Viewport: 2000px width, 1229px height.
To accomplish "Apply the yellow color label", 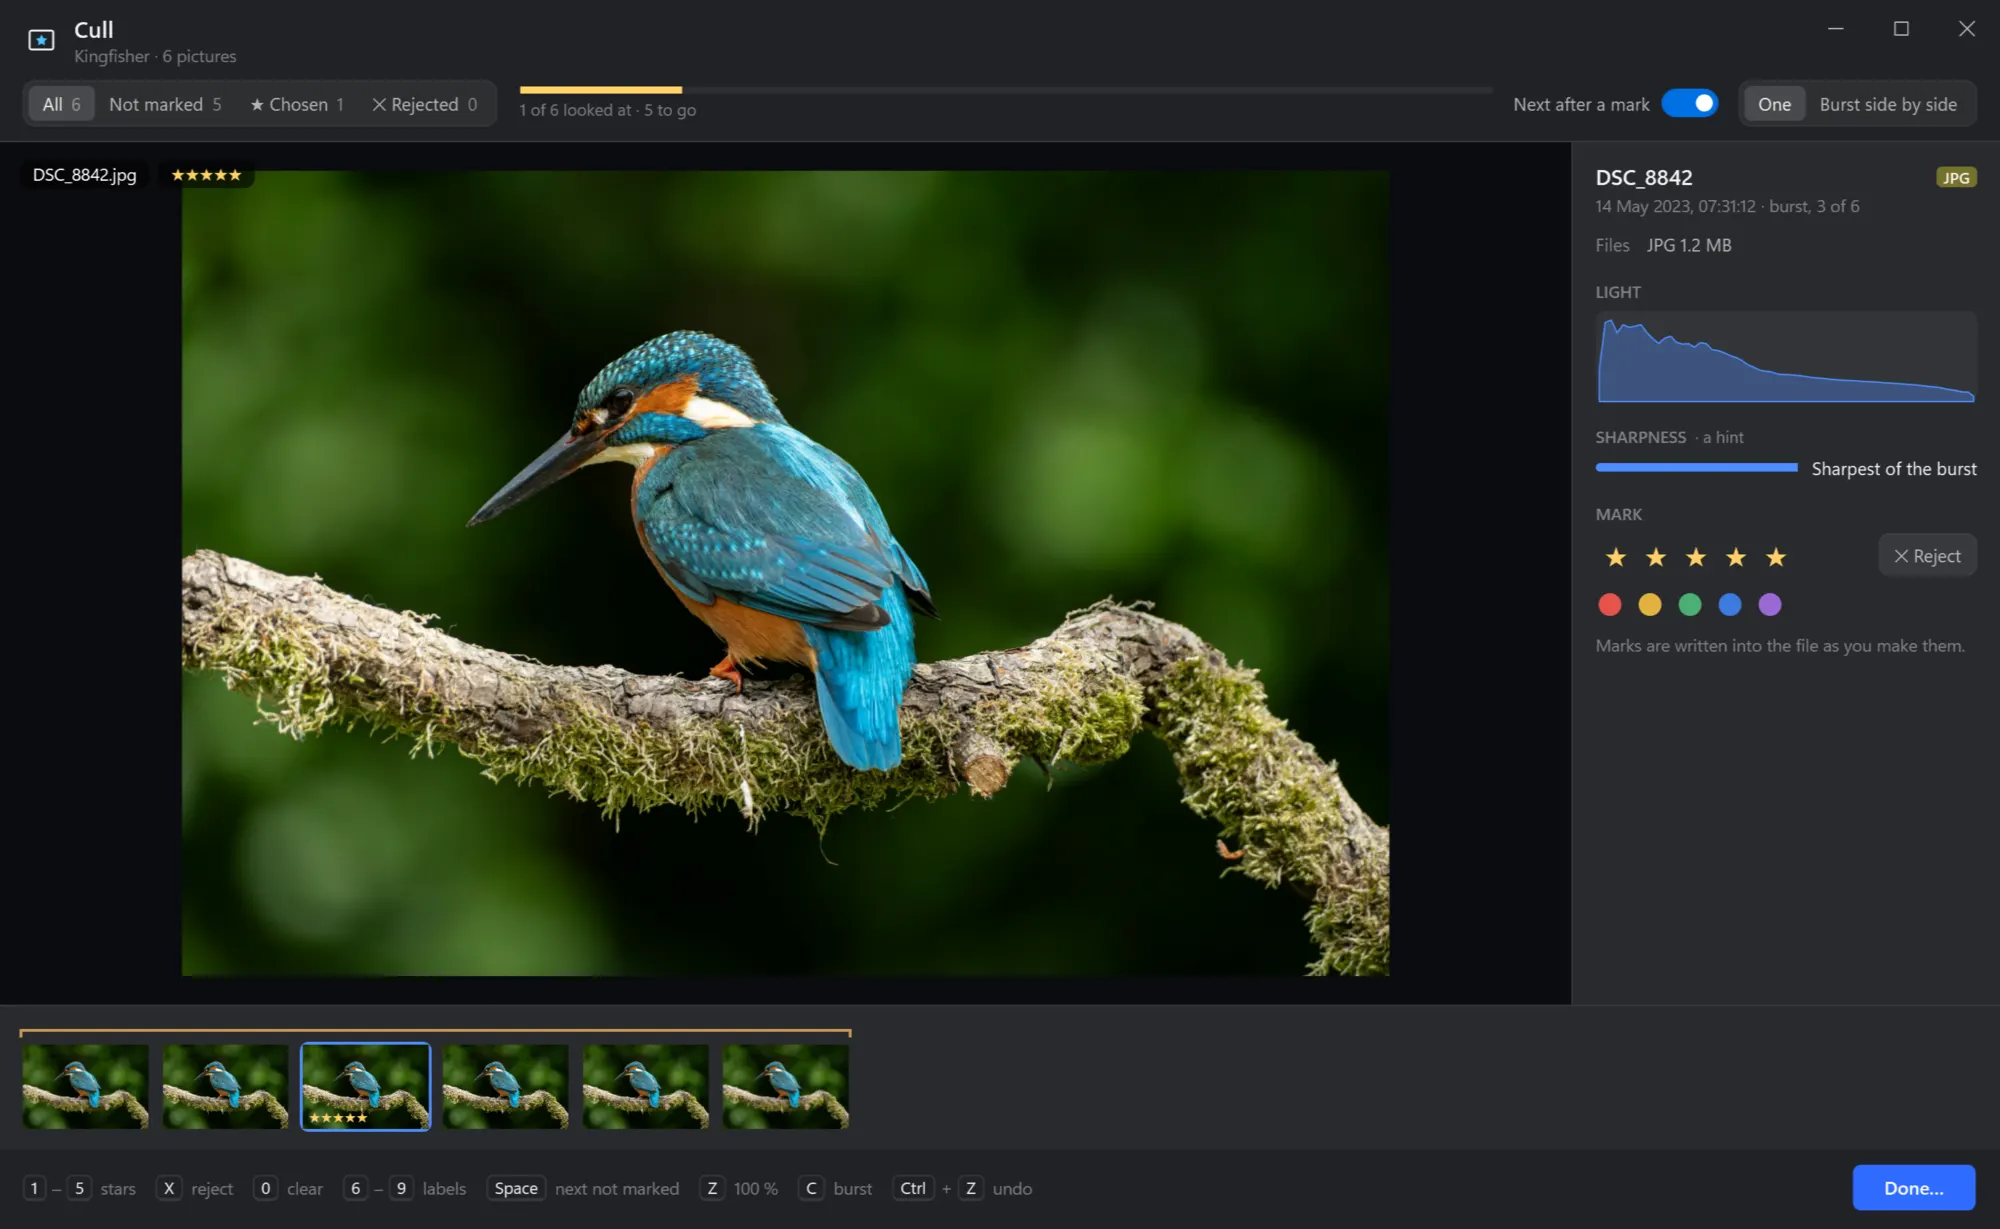I will [x=1650, y=604].
